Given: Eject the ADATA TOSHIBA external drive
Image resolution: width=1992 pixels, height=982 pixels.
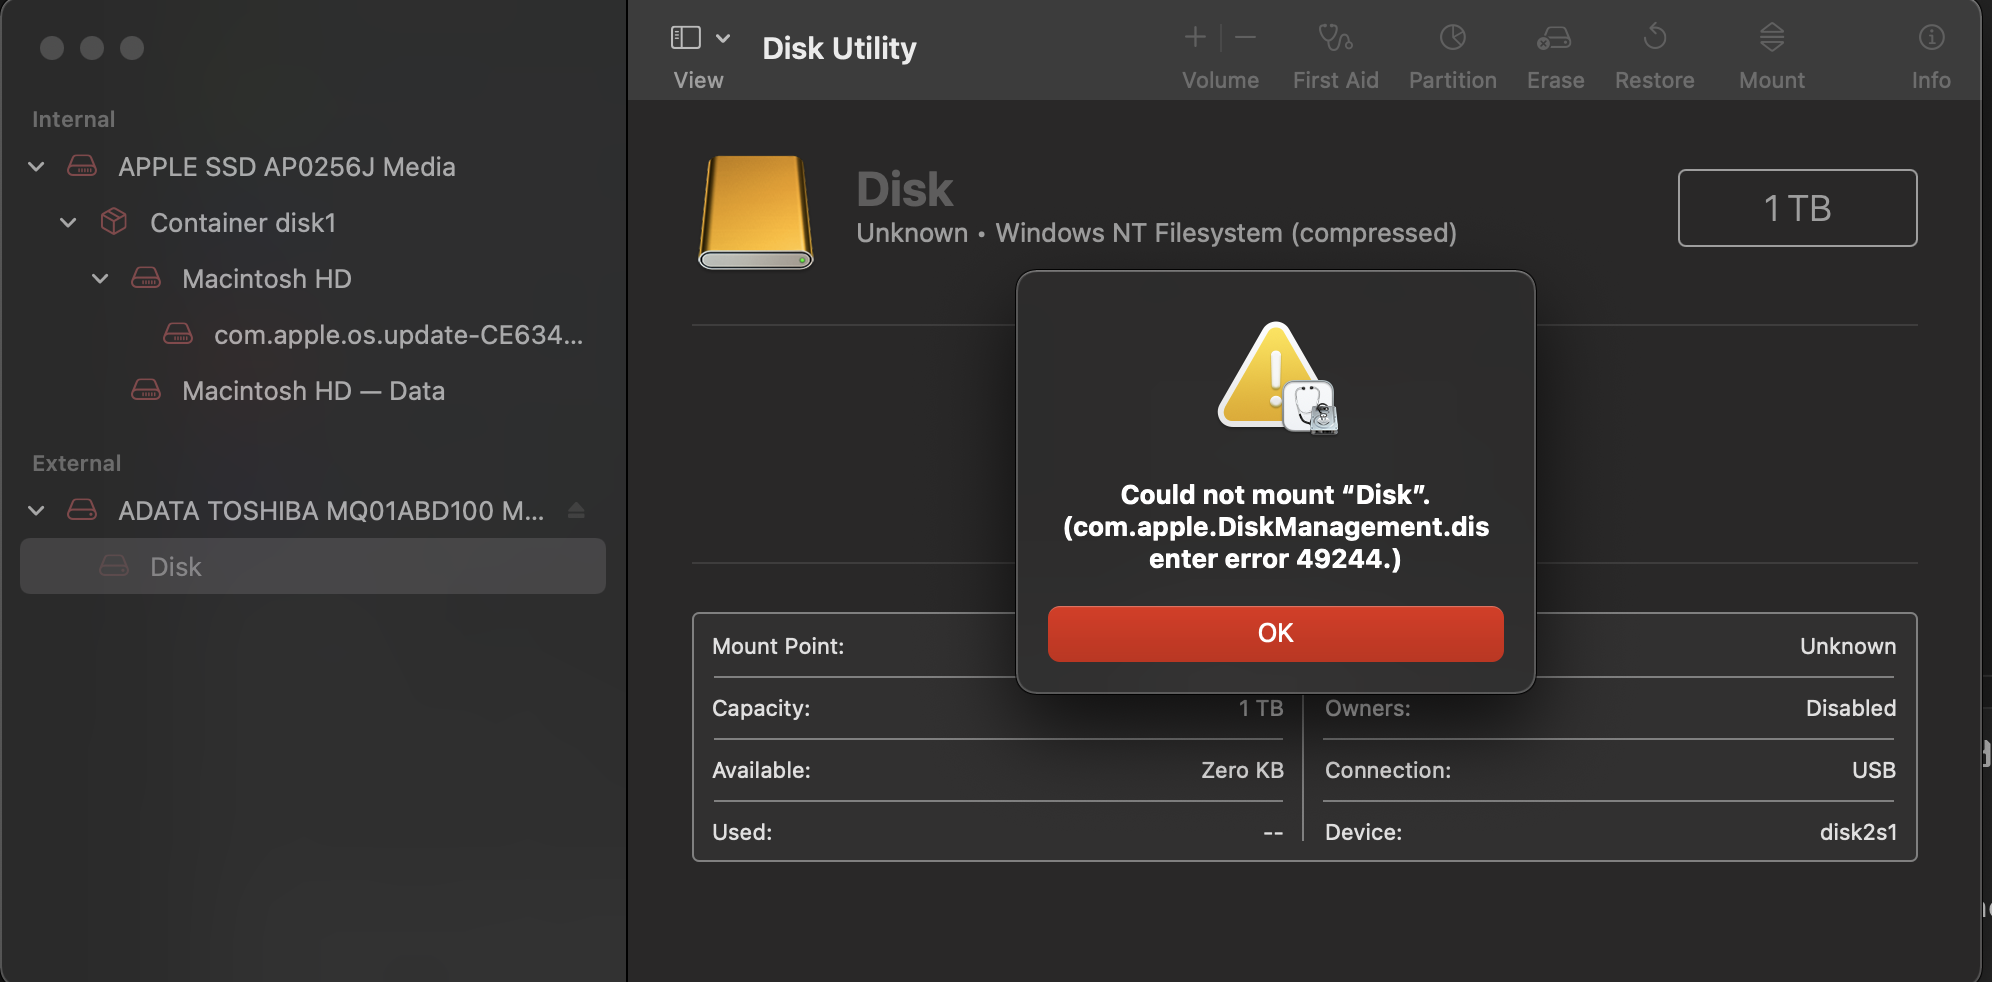Looking at the screenshot, I should tap(576, 511).
